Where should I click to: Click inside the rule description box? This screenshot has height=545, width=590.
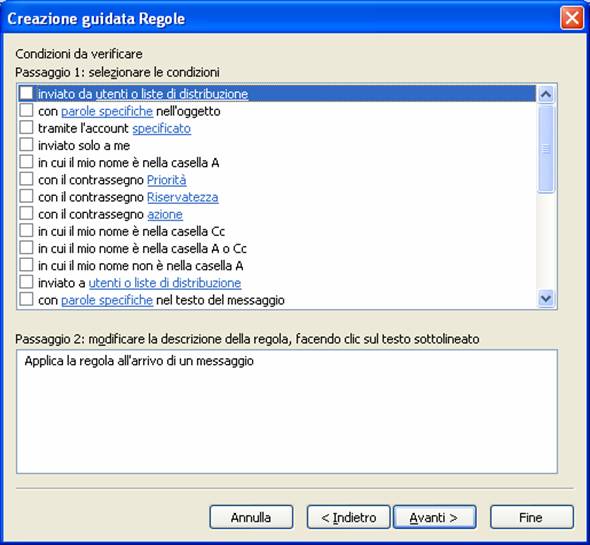coord(287,411)
